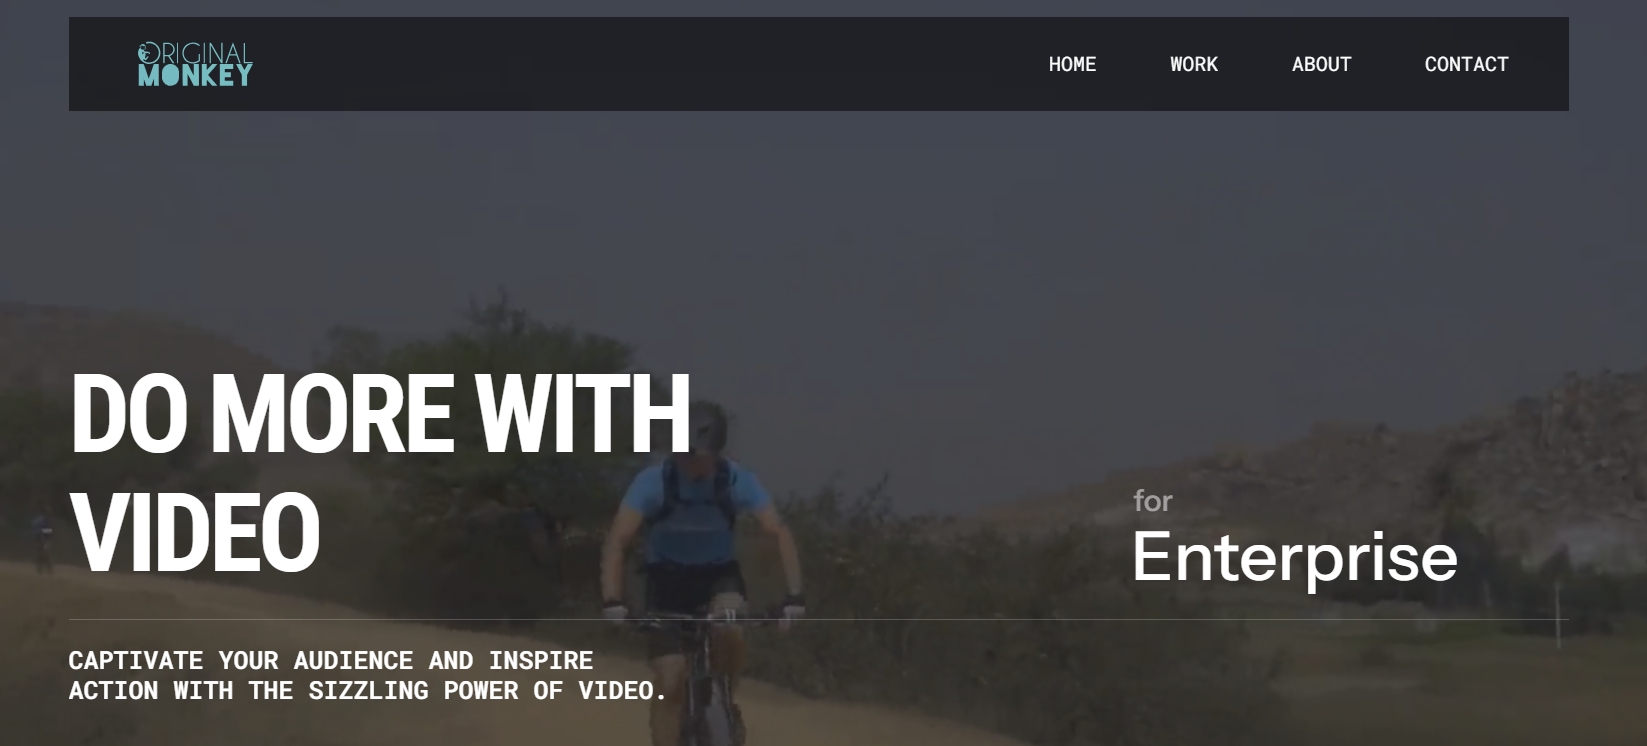Click the cyclist in the background video

point(700,580)
